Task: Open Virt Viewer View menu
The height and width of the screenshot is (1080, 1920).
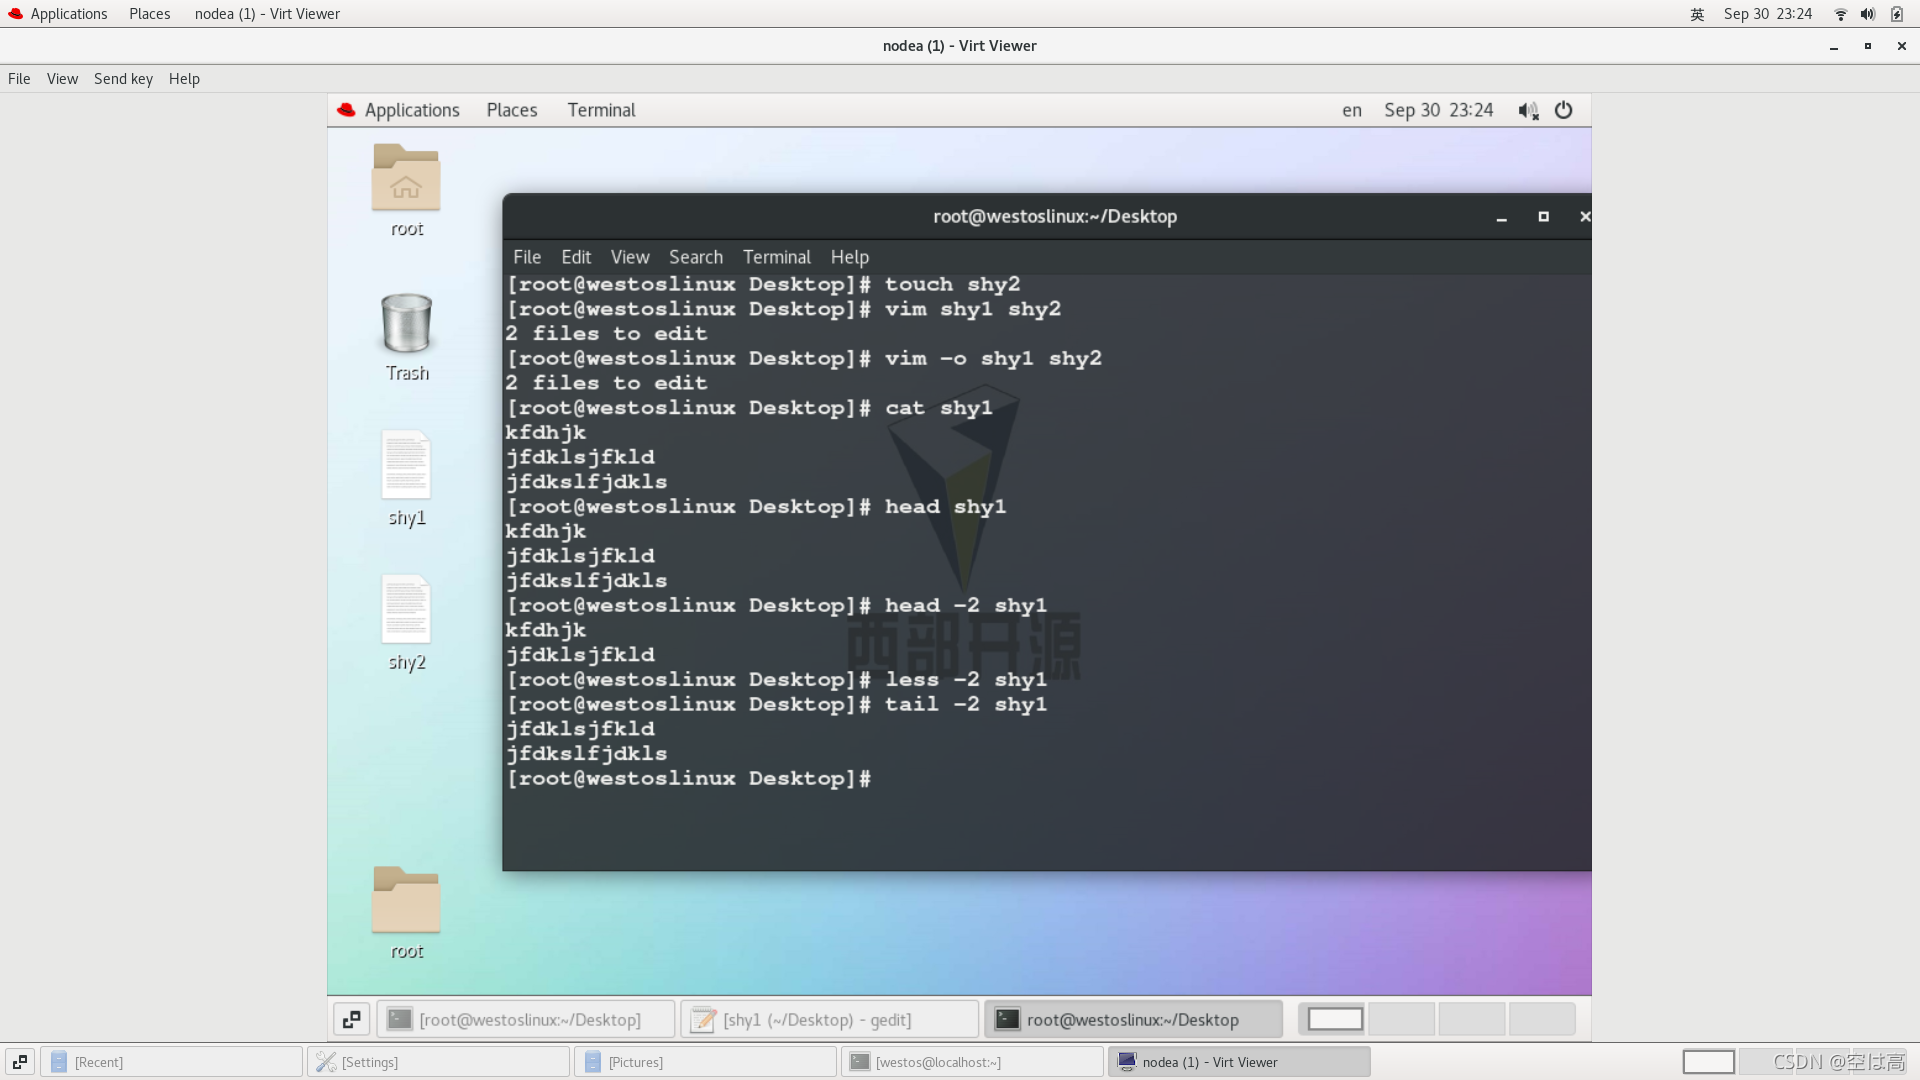Action: (x=62, y=79)
